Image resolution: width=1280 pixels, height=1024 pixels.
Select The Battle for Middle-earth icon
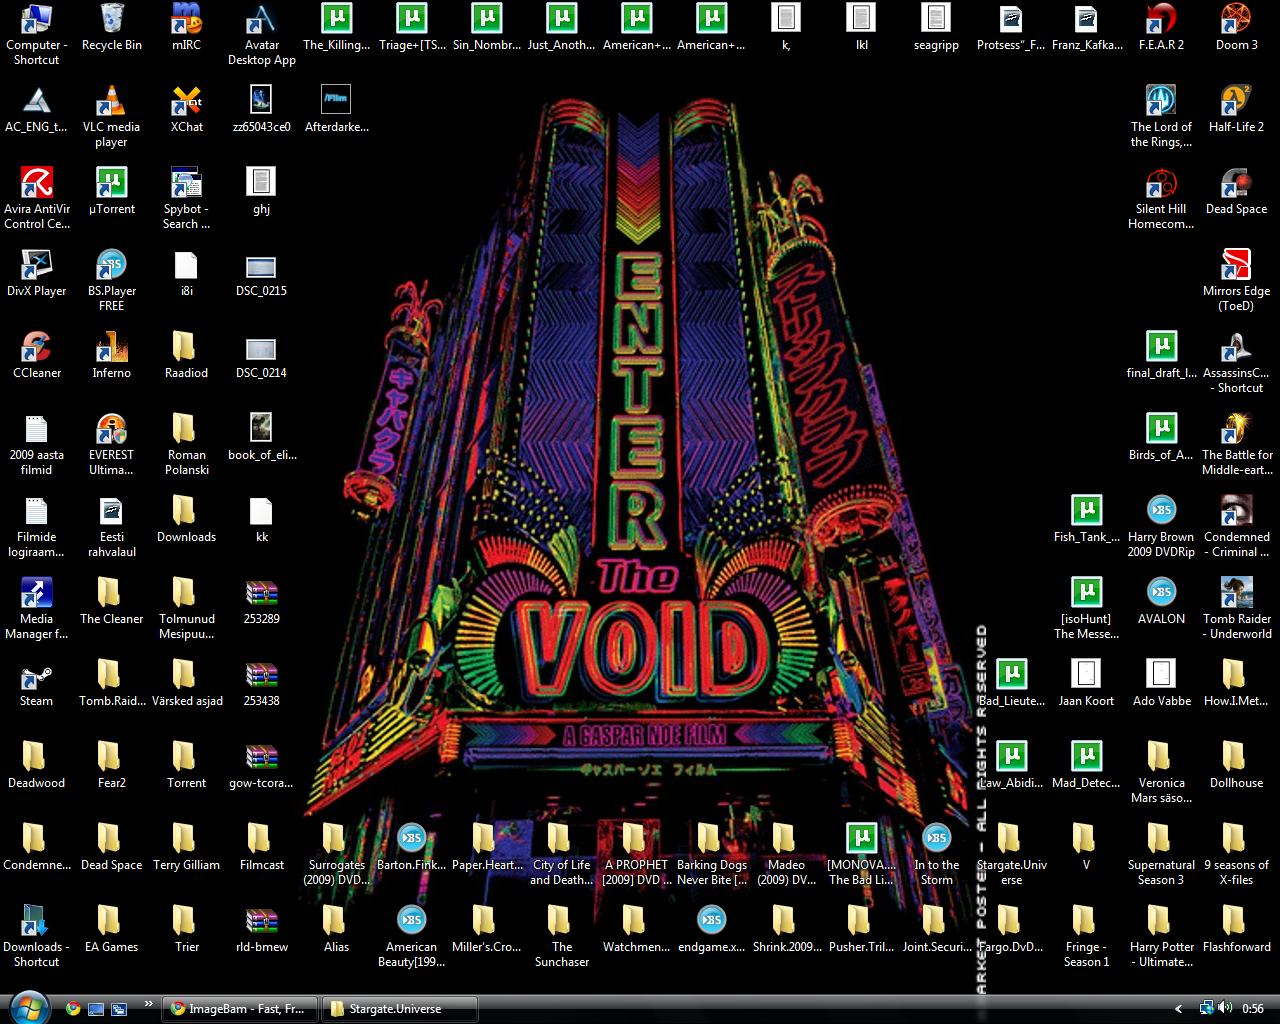tap(1236, 445)
